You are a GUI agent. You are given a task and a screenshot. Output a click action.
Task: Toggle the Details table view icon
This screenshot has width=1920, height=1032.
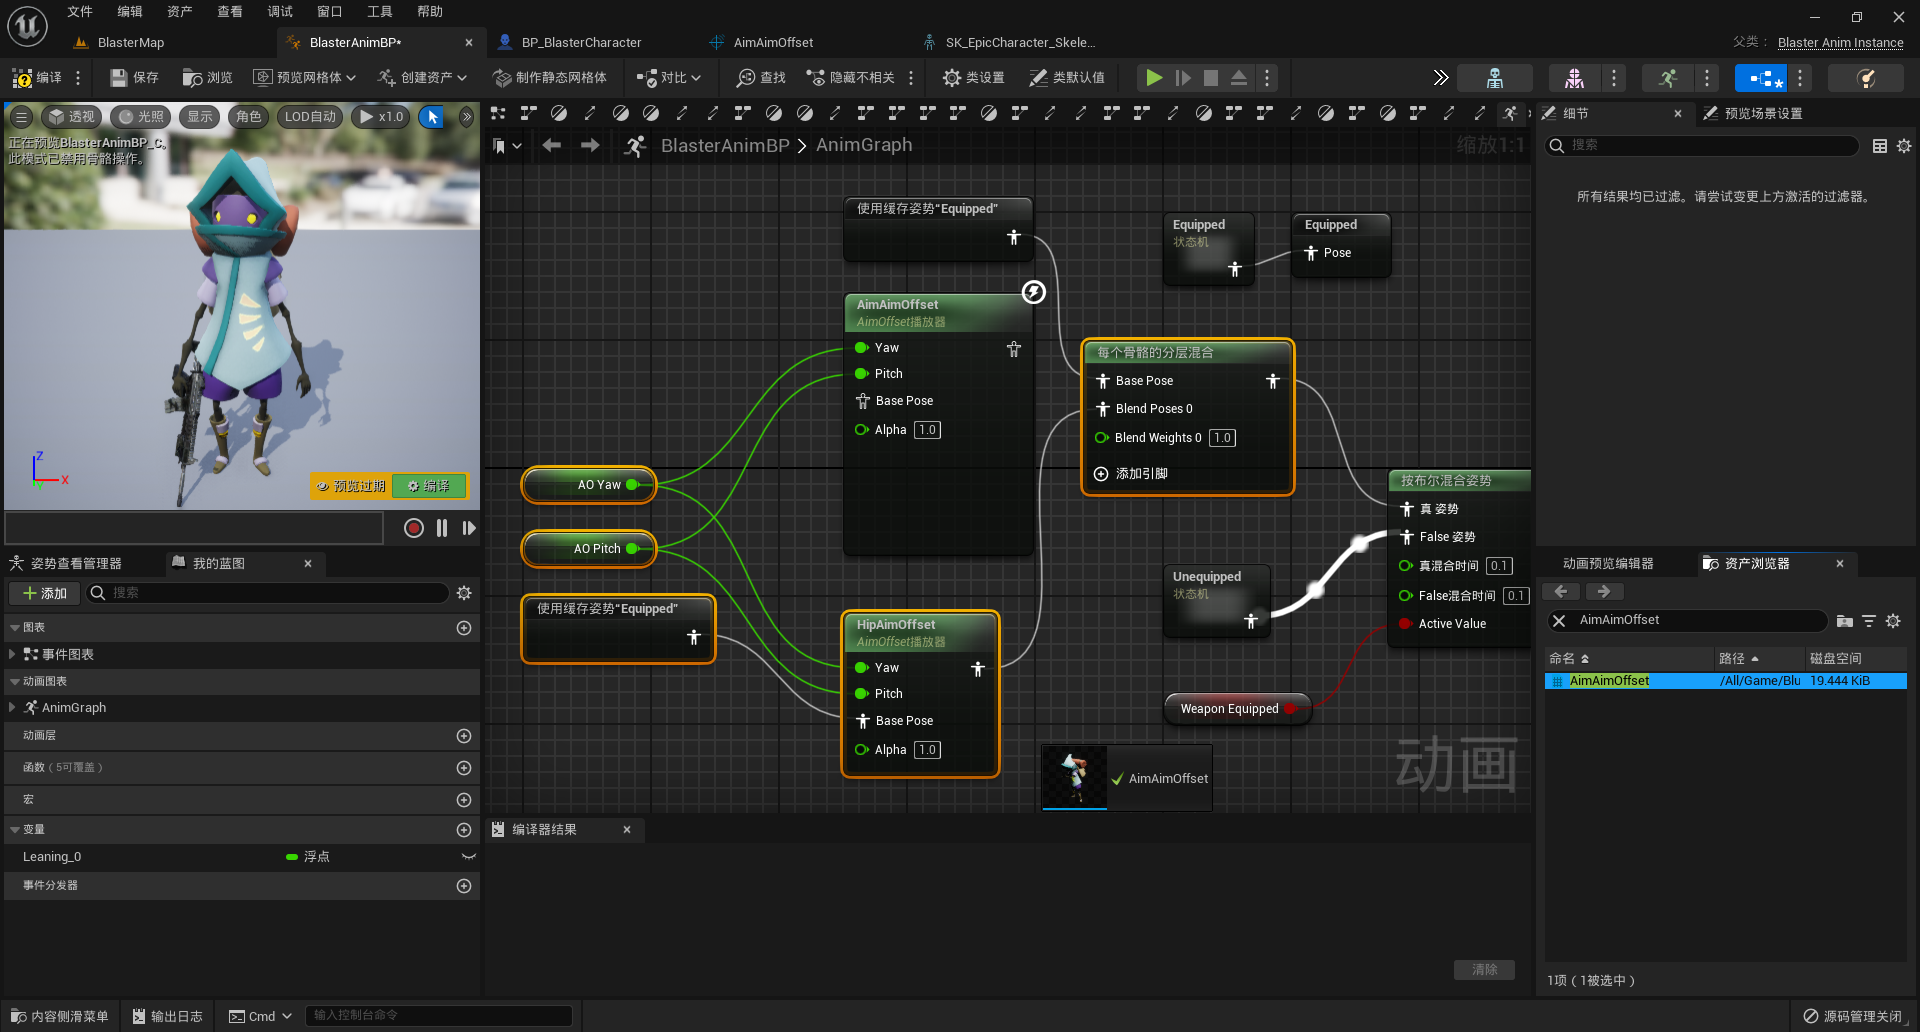tap(1880, 146)
